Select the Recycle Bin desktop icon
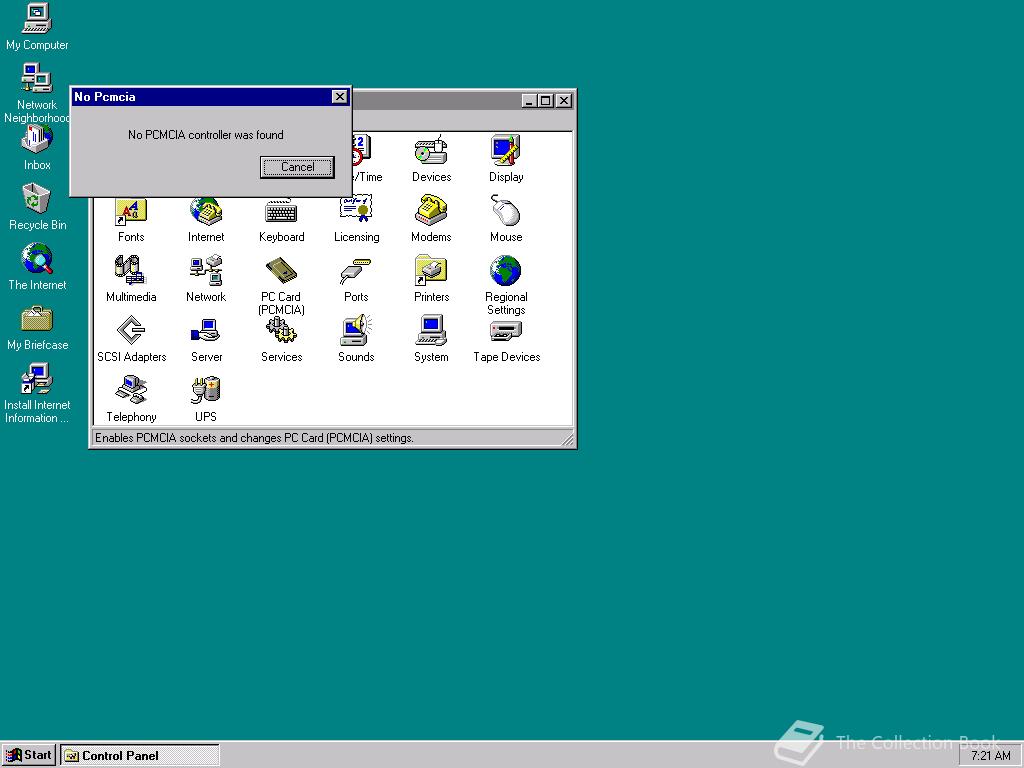Image resolution: width=1024 pixels, height=768 pixels. [x=37, y=207]
